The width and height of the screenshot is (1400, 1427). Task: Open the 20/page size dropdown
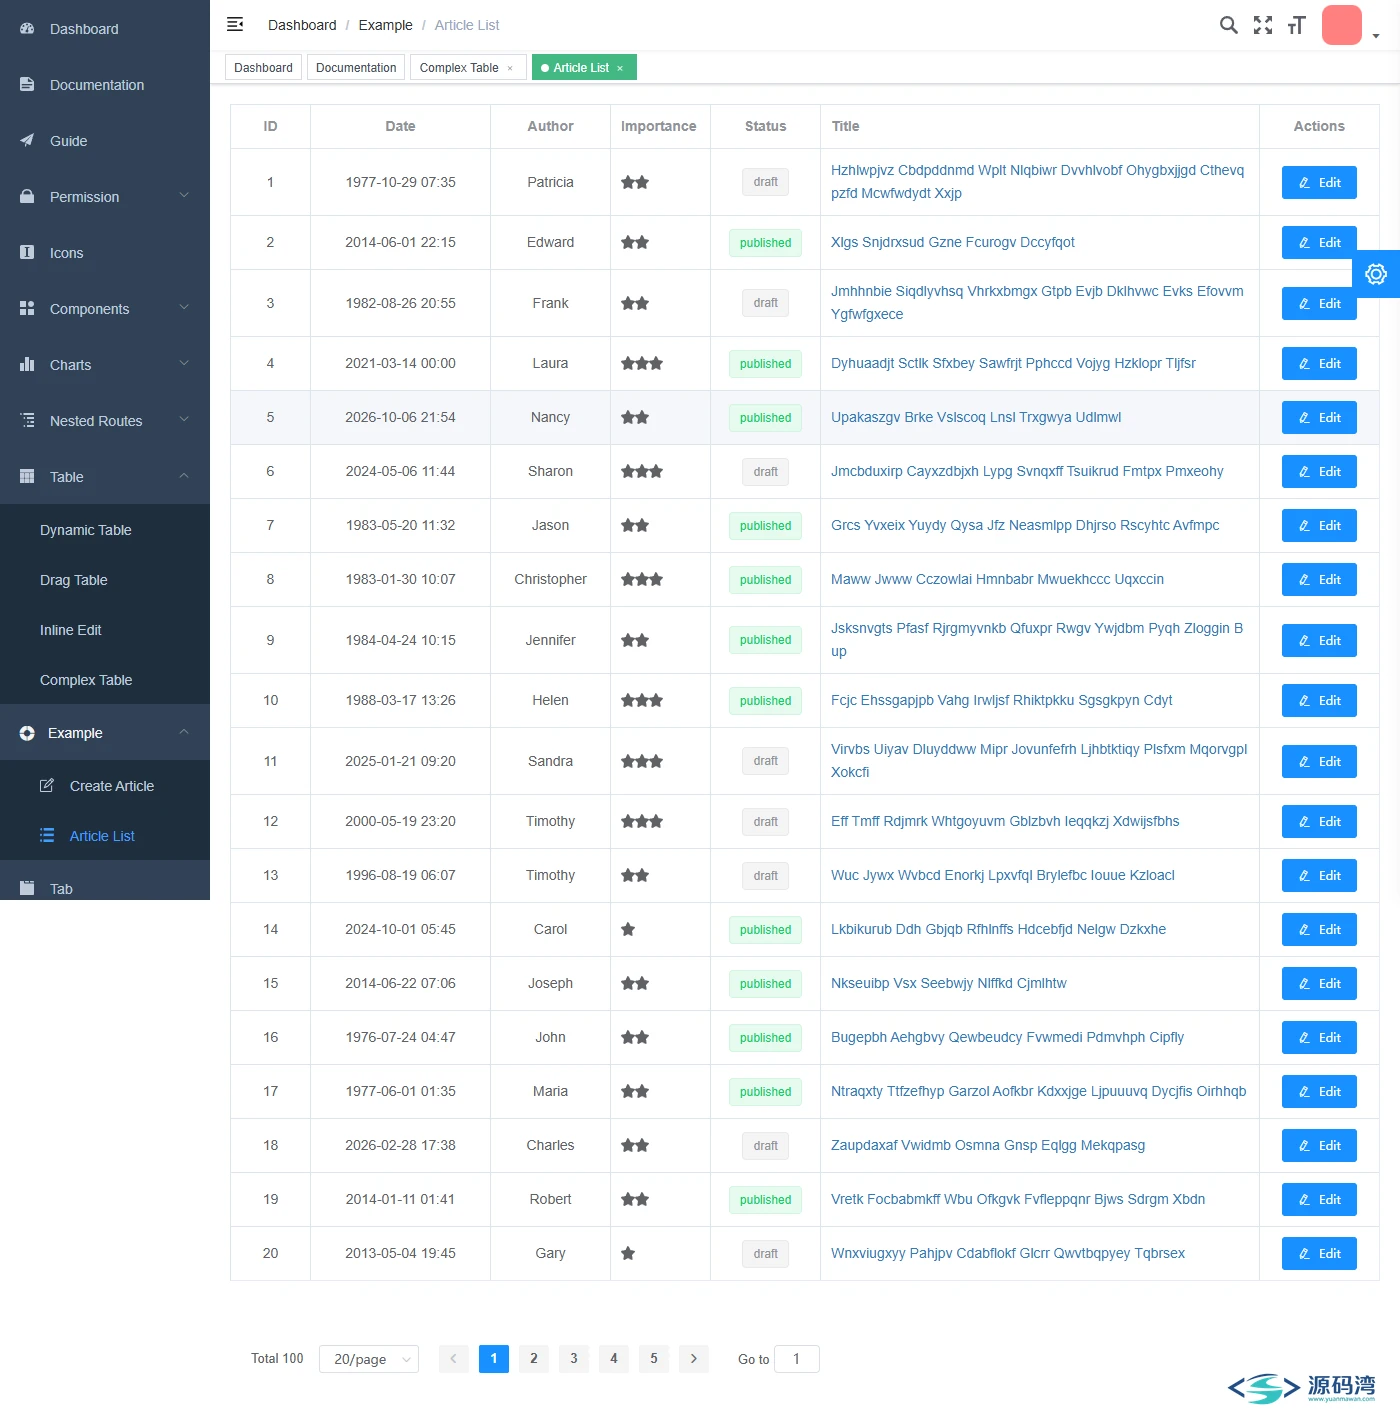[369, 1359]
